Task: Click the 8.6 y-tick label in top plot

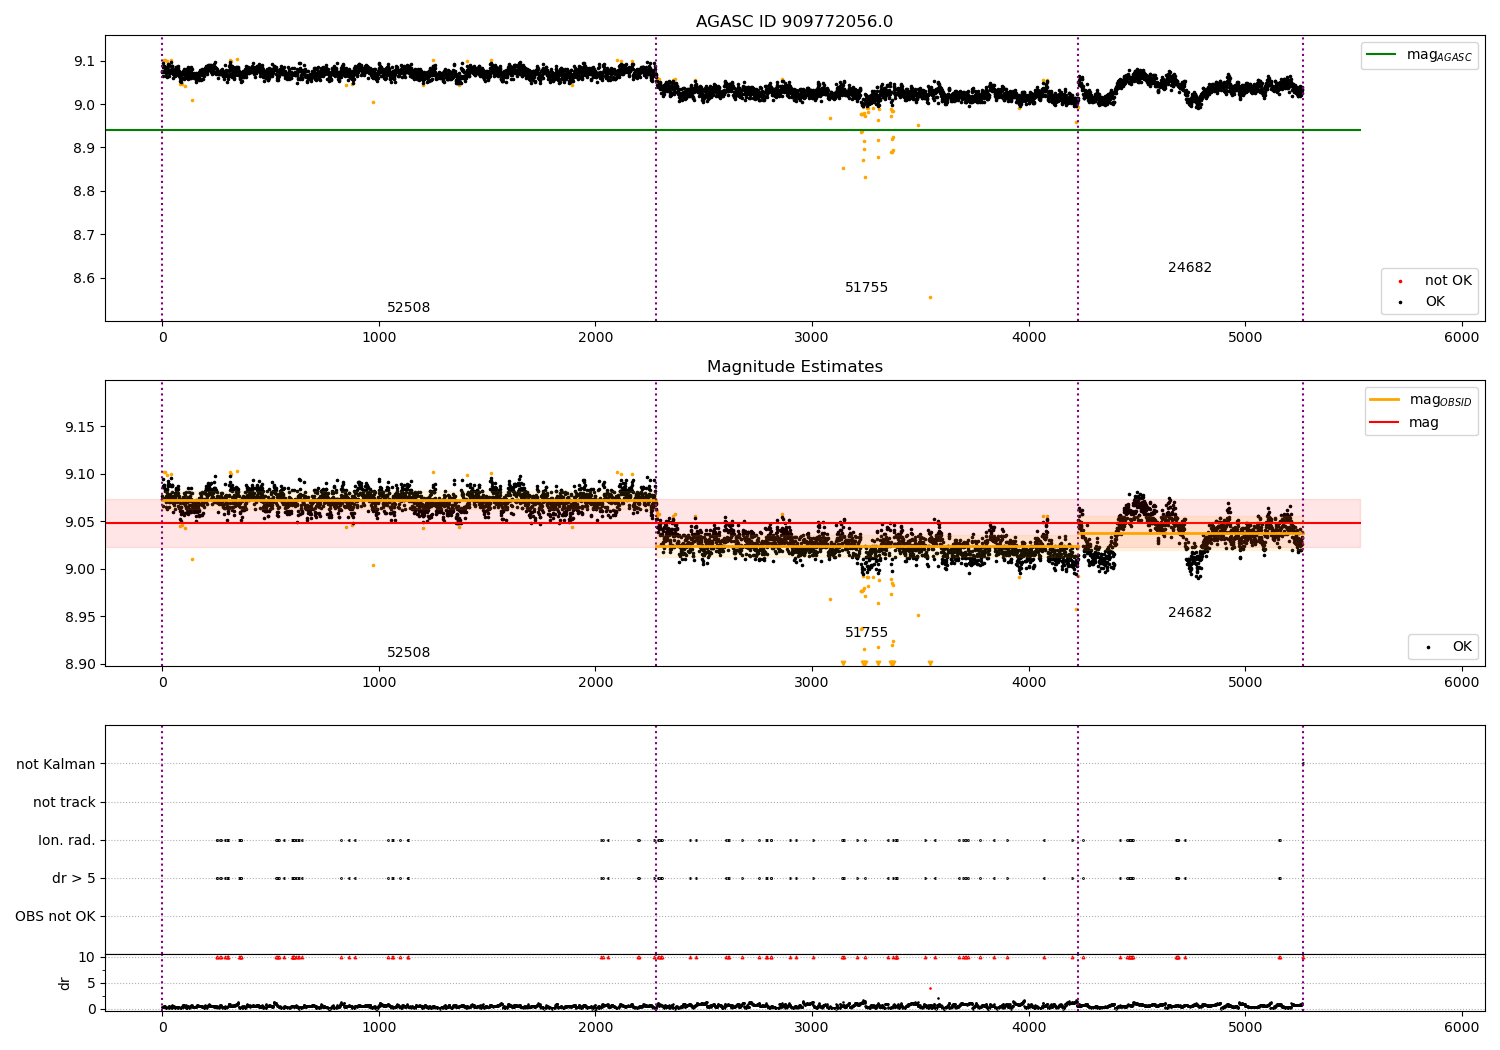Action: pos(84,279)
